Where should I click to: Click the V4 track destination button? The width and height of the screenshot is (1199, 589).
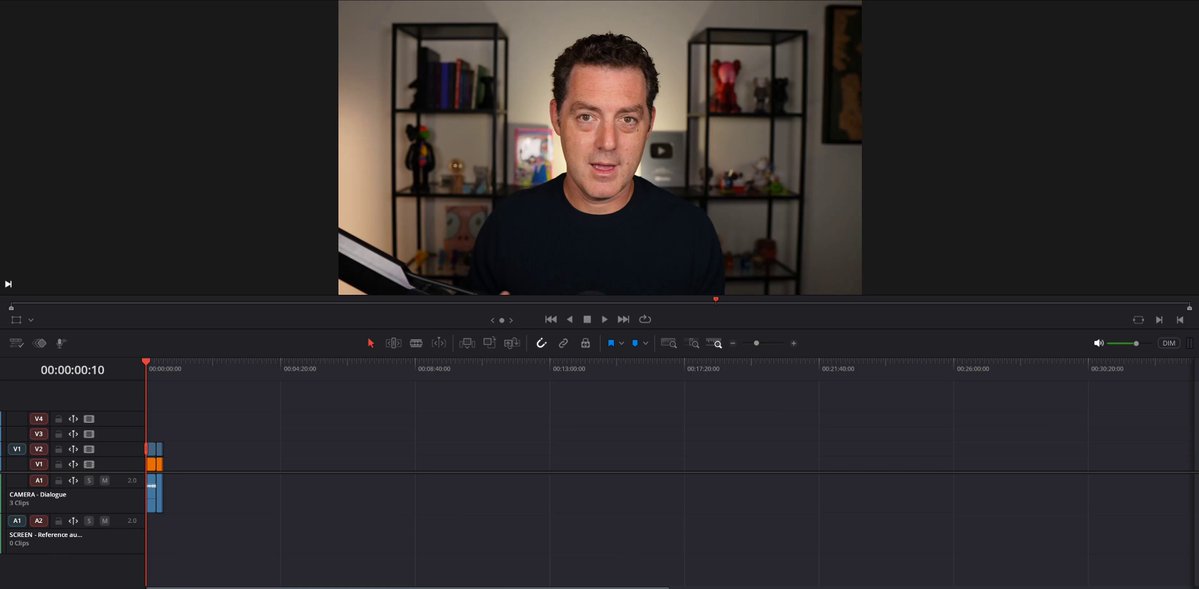(x=38, y=419)
